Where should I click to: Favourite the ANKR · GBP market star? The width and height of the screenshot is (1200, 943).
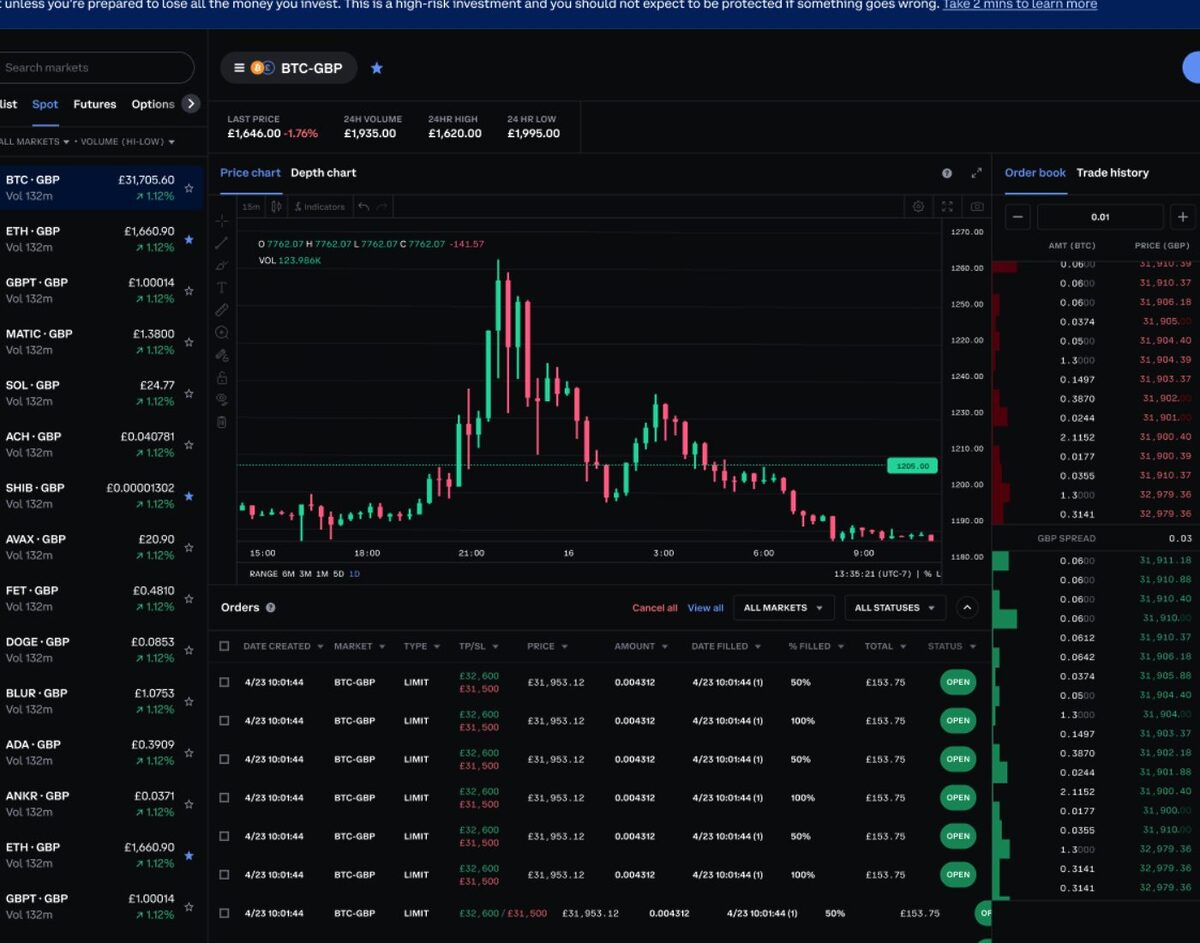(x=189, y=804)
